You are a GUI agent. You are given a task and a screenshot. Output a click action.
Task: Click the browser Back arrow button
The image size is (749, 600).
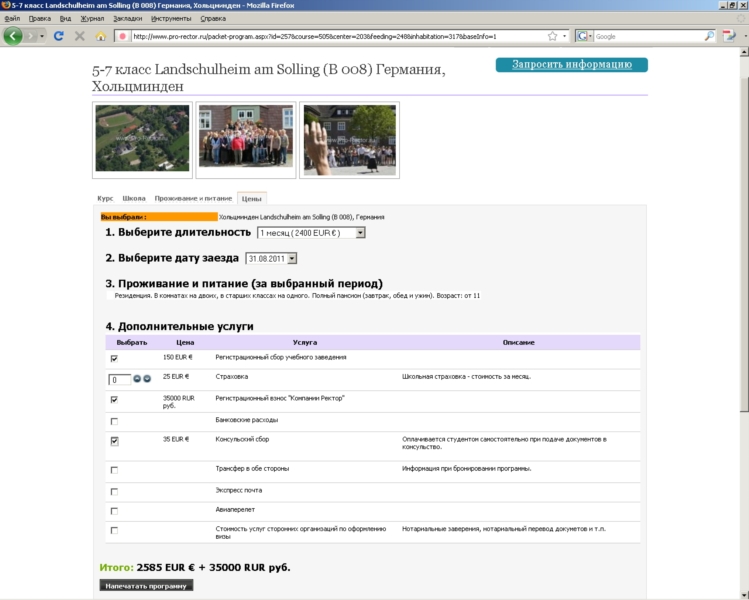tap(13, 36)
